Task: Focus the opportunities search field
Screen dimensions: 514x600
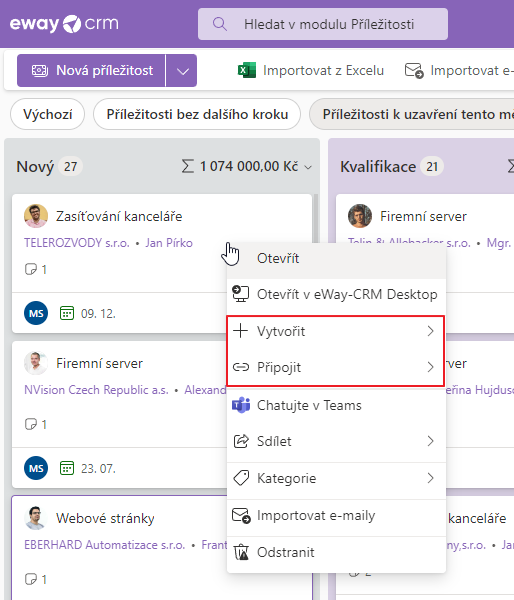Action: 323,24
